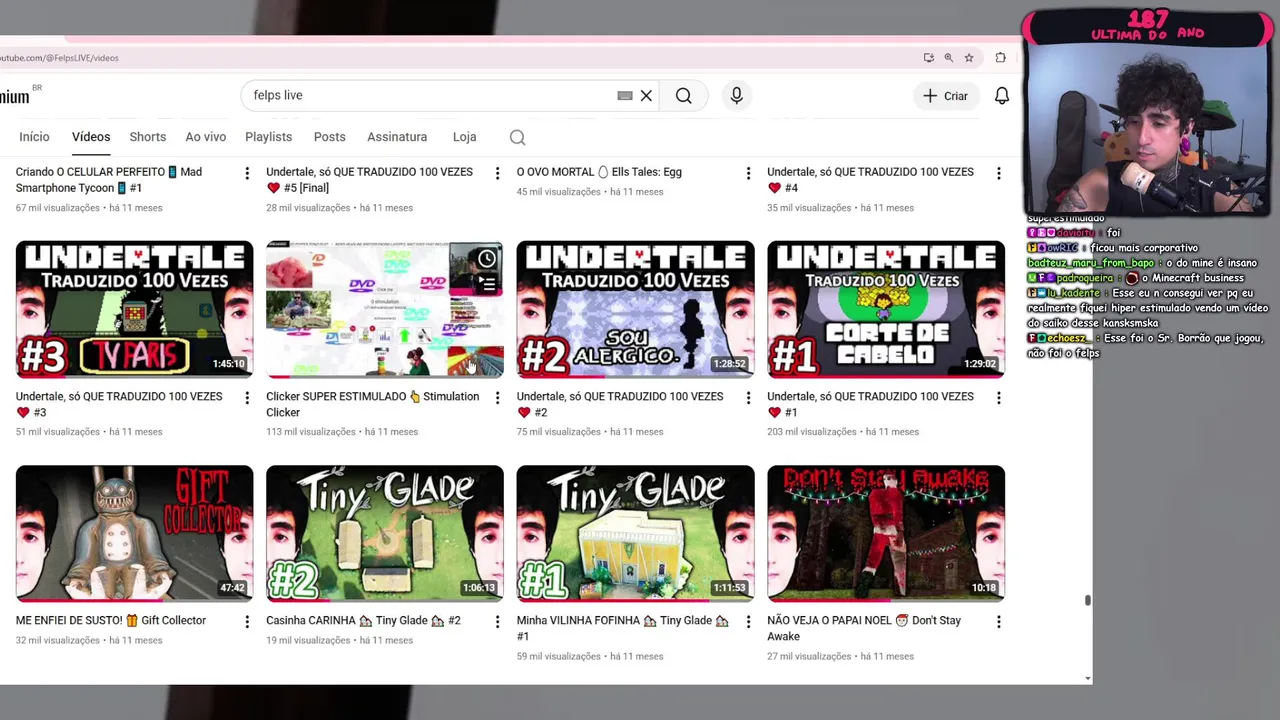Open Tiny Glade #2 thumbnail
Image resolution: width=1280 pixels, height=720 pixels.
tap(385, 533)
